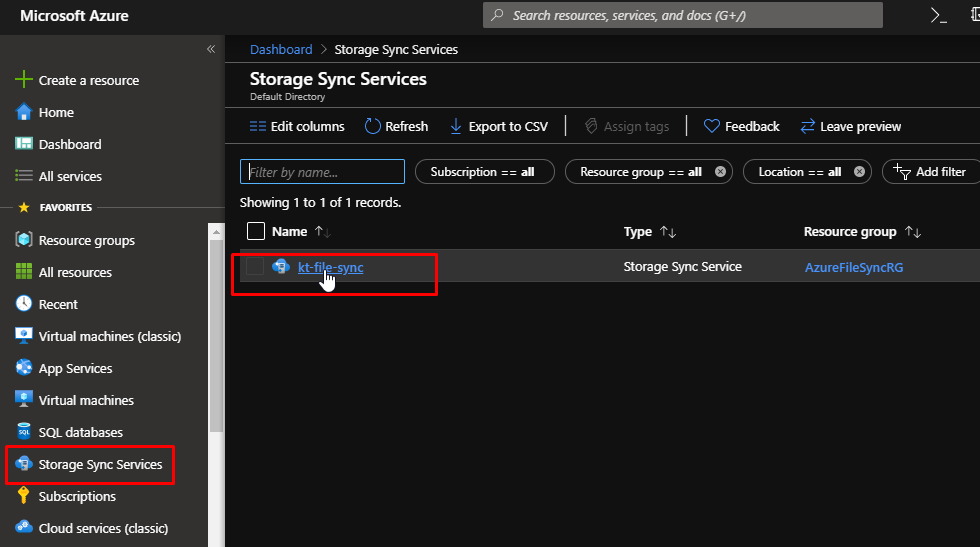Click the search magnifier icon in top bar
The image size is (980, 547).
[498, 15]
